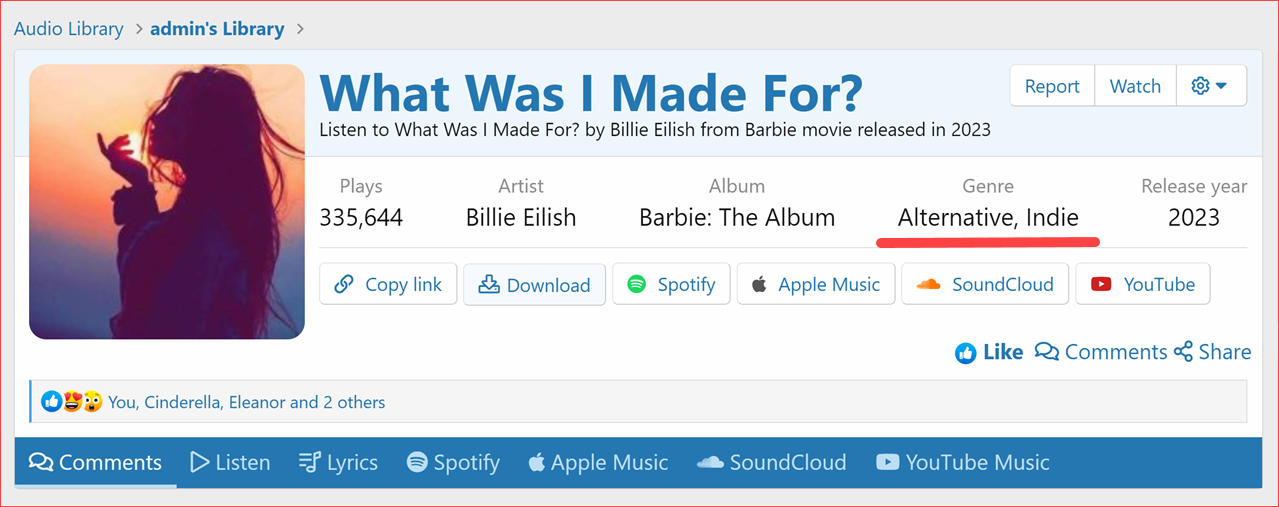The width and height of the screenshot is (1279, 507).
Task: Open the Audio Library breadcrumb link
Action: pyautogui.click(x=68, y=29)
